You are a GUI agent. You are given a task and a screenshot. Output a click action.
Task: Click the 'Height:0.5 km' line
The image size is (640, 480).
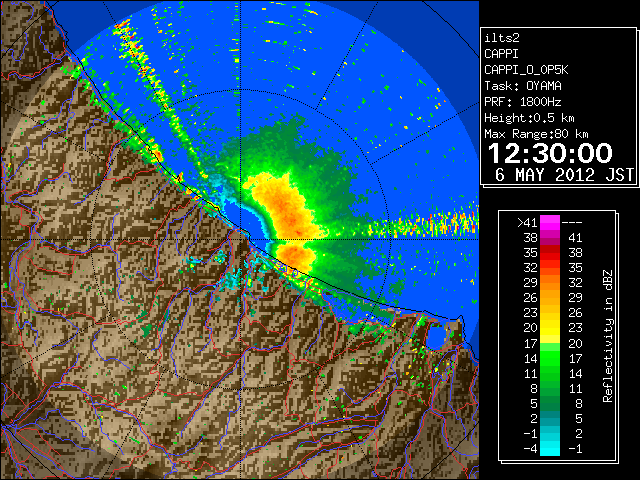pyautogui.click(x=529, y=118)
